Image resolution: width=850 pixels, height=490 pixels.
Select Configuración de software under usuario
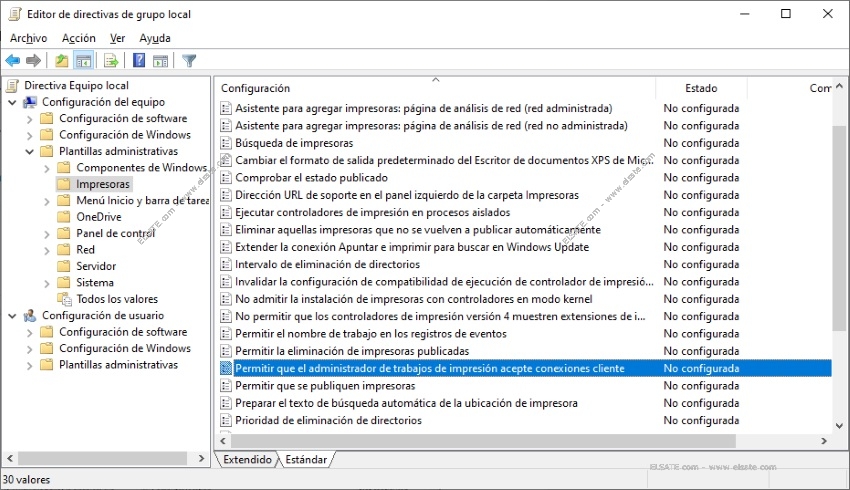point(123,332)
